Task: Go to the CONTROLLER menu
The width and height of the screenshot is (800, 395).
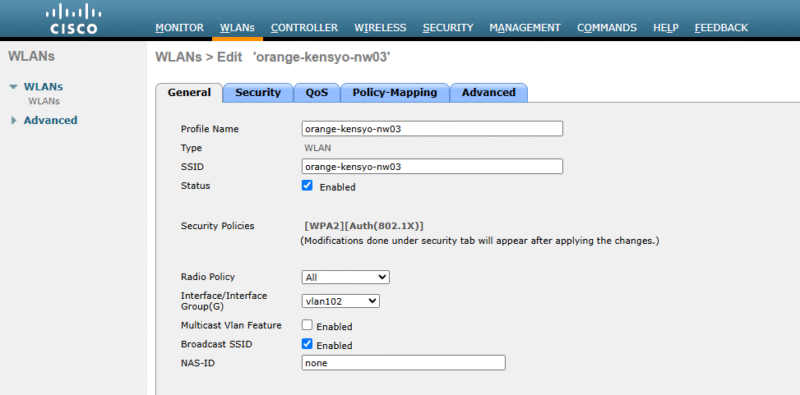Action: [304, 28]
